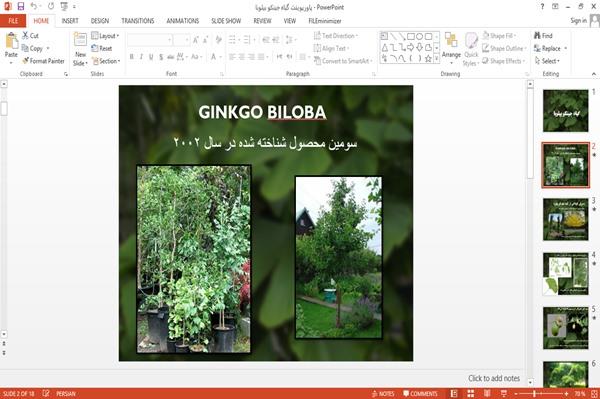Toggle the NOTES pane
Image resolution: width=600 pixels, height=399 pixels.
tap(383, 394)
